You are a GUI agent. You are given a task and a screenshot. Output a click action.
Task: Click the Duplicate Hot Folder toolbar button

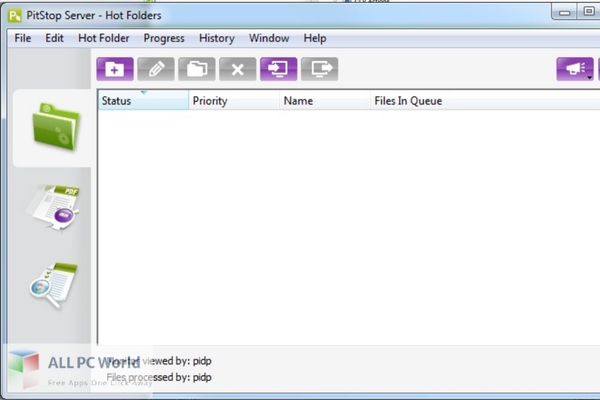(x=197, y=69)
